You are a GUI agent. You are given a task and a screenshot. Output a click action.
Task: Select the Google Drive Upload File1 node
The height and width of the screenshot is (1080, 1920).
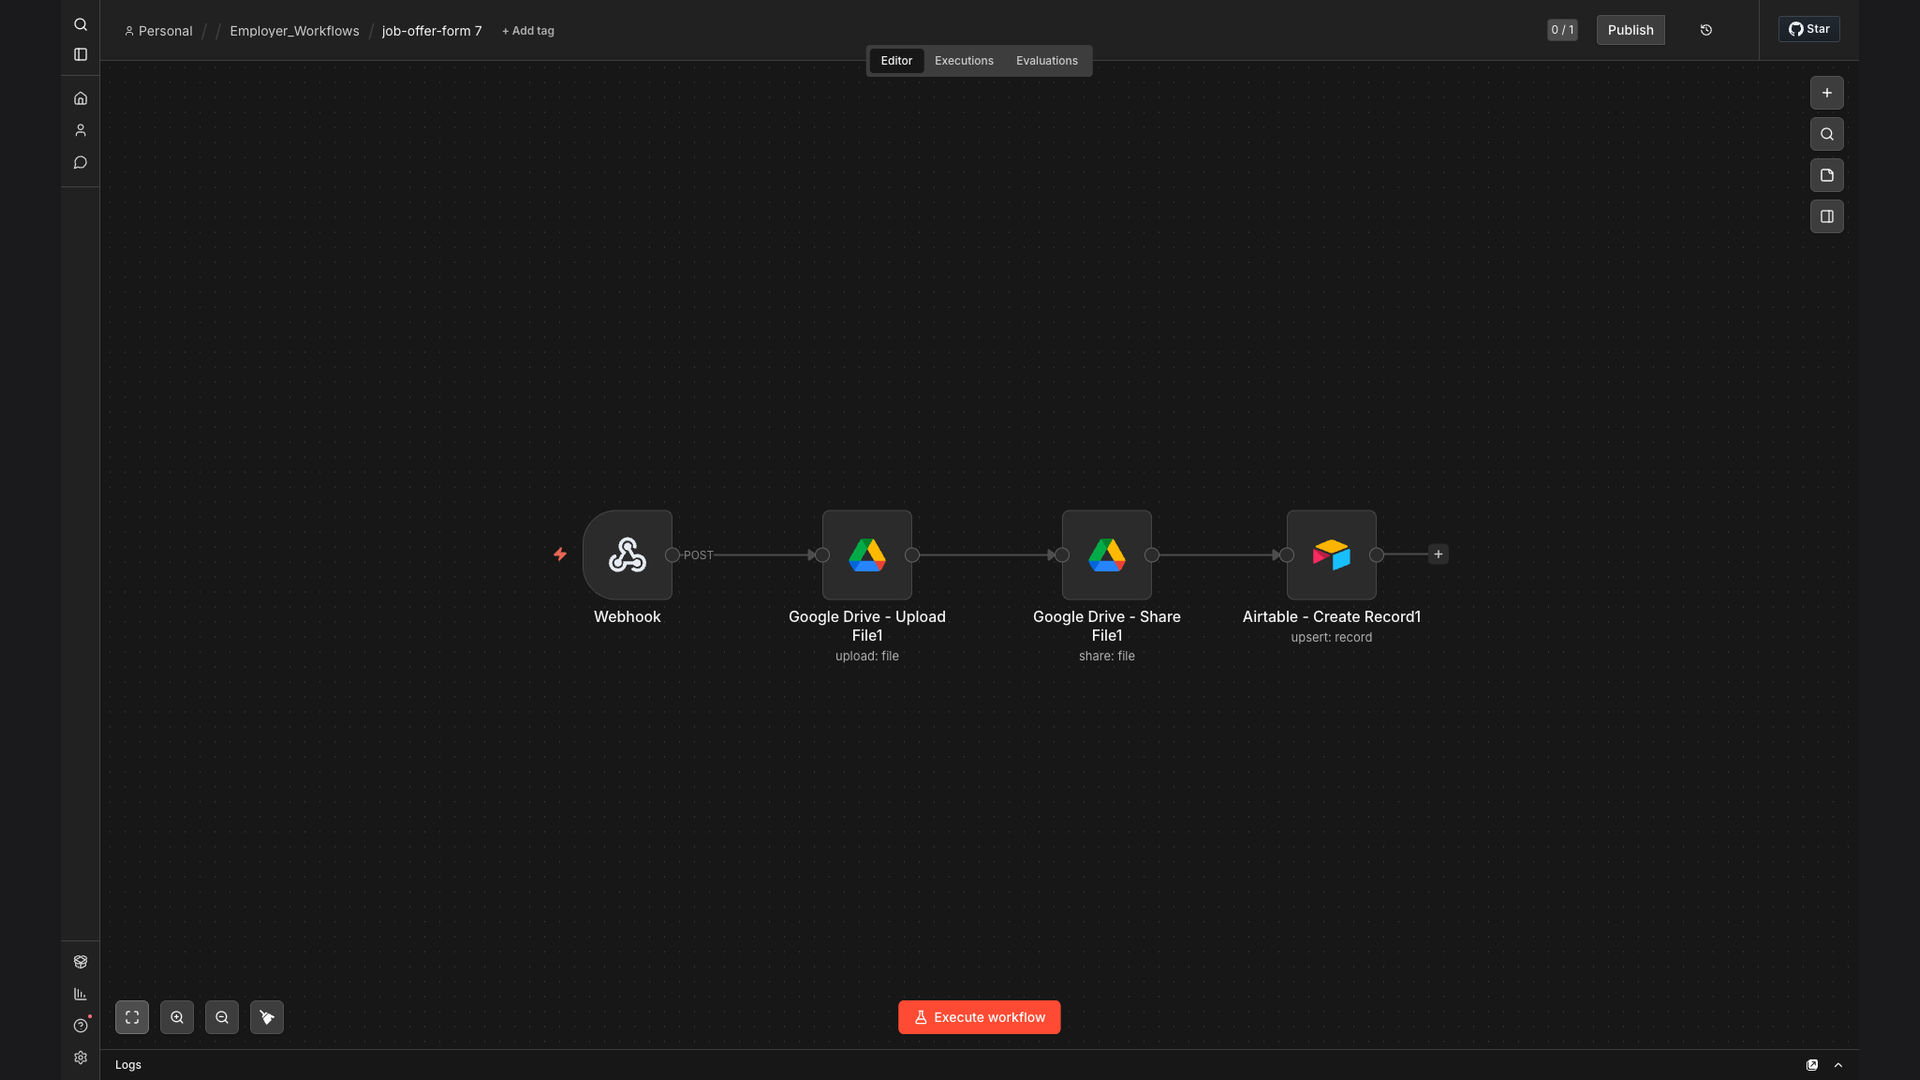(867, 555)
